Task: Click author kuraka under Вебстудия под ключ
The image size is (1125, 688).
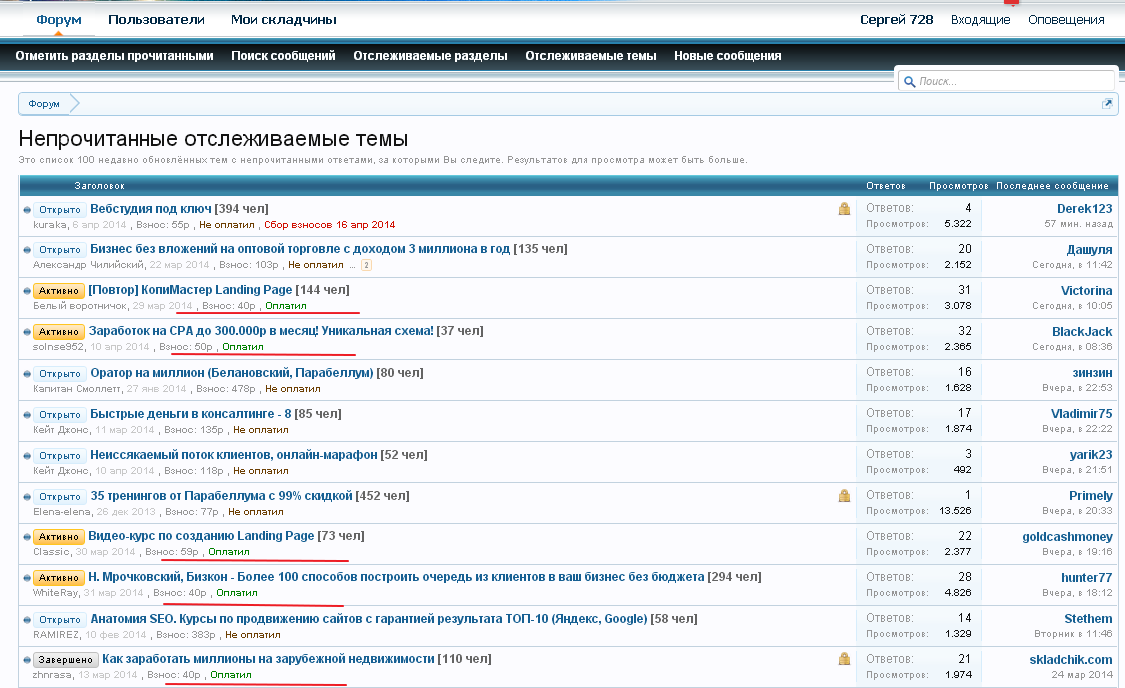Action: click(50, 225)
